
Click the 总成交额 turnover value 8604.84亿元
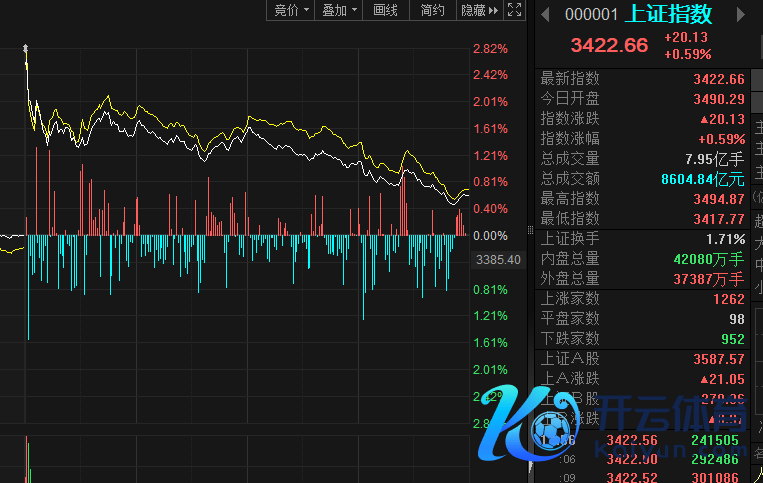(702, 179)
